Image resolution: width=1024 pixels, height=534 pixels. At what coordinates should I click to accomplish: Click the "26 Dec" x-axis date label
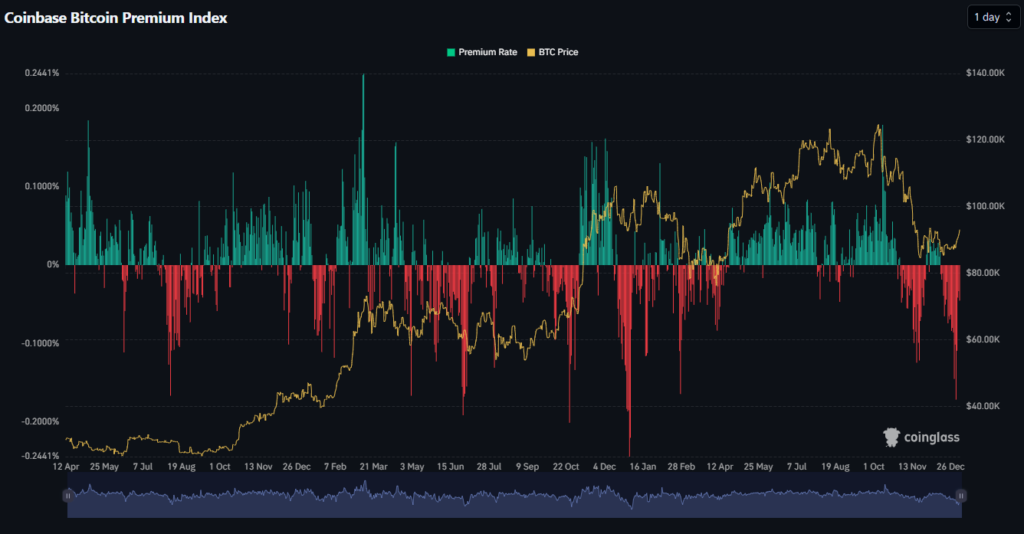(951, 467)
